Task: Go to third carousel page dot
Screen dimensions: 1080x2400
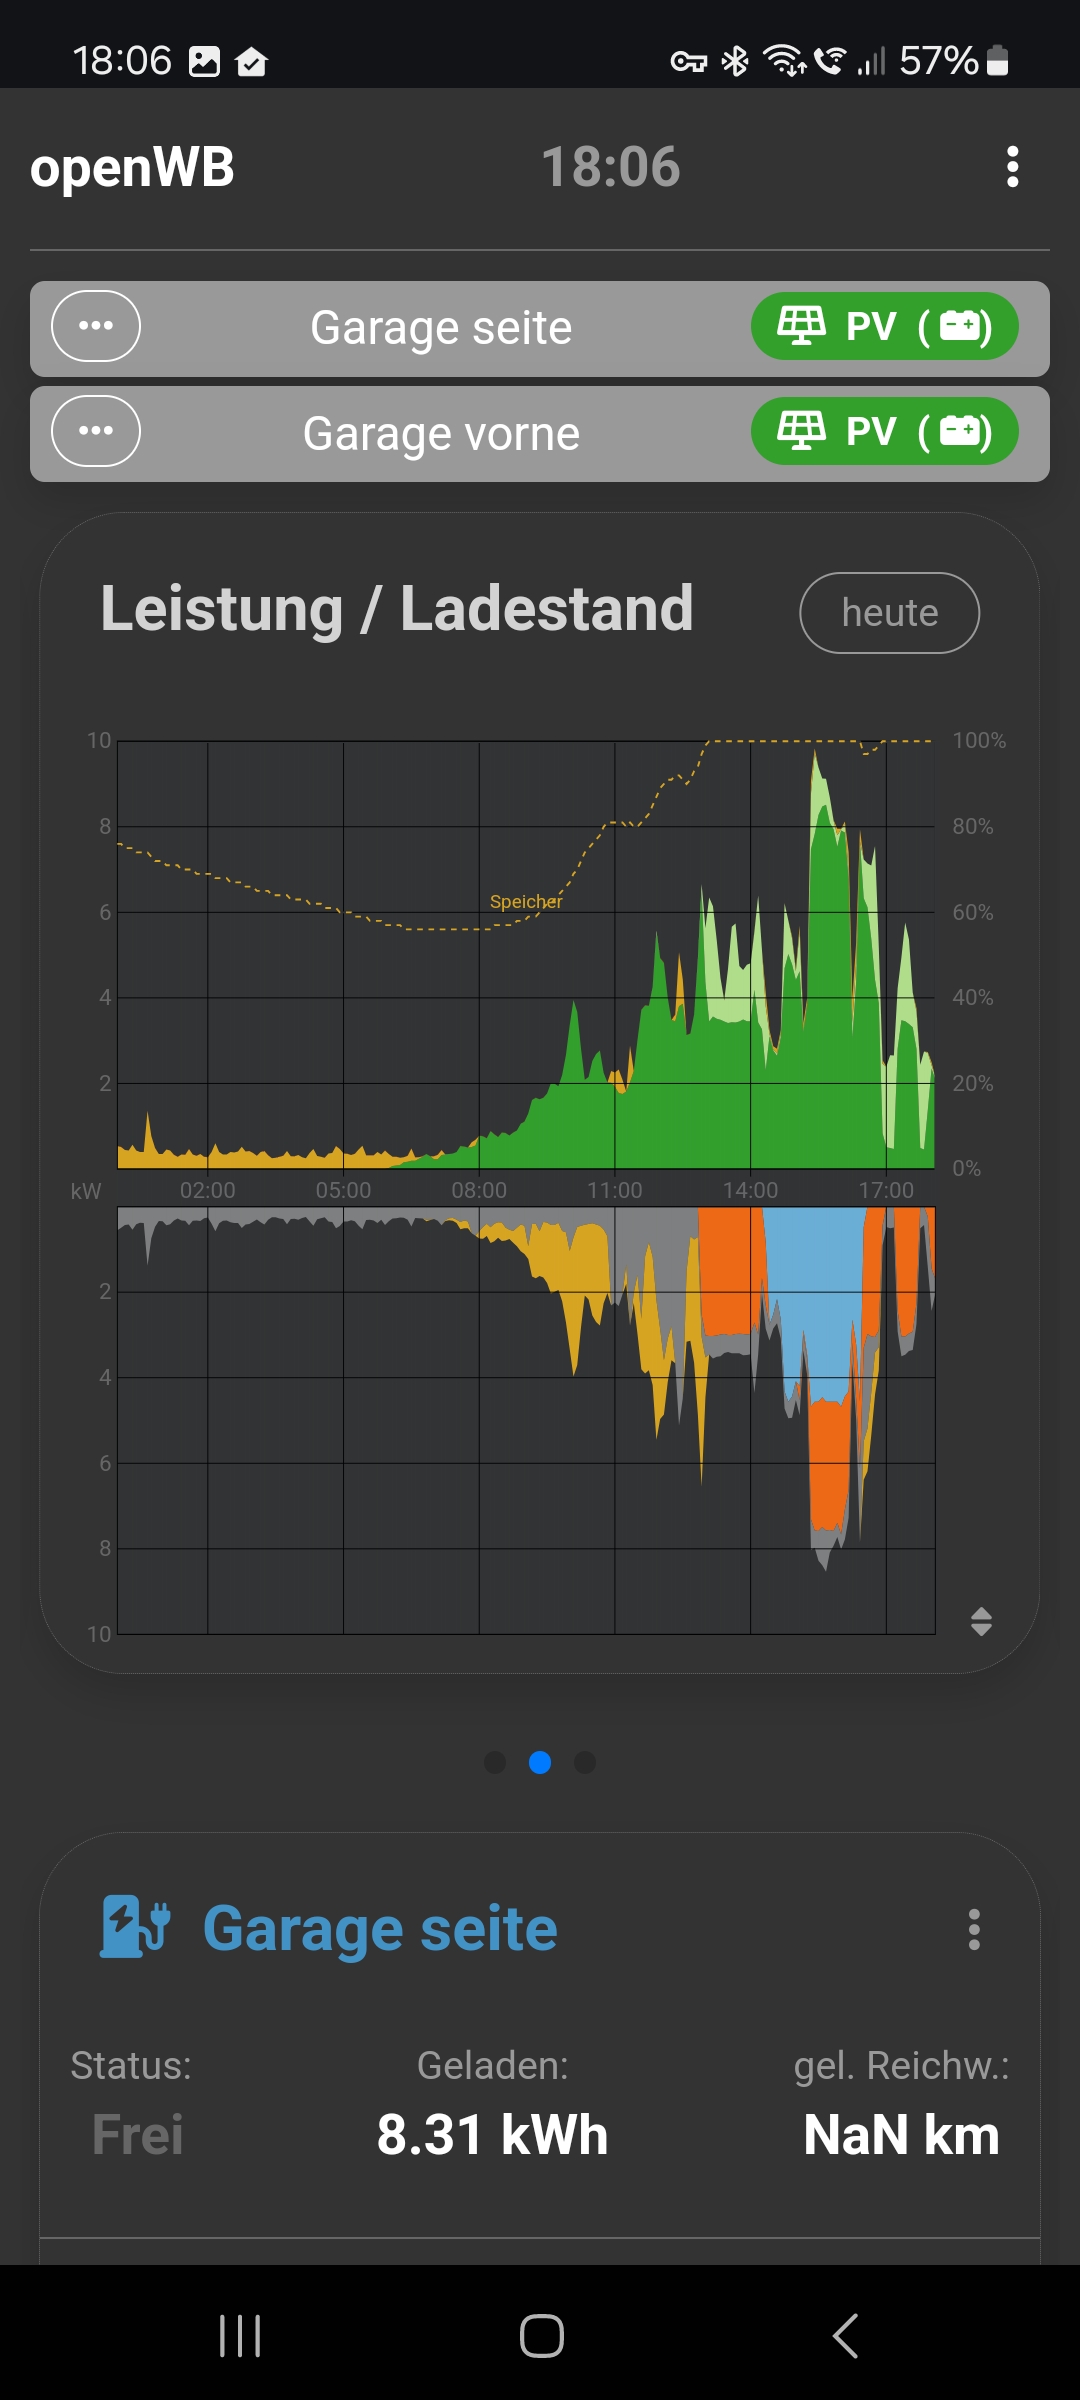Action: tap(585, 1762)
